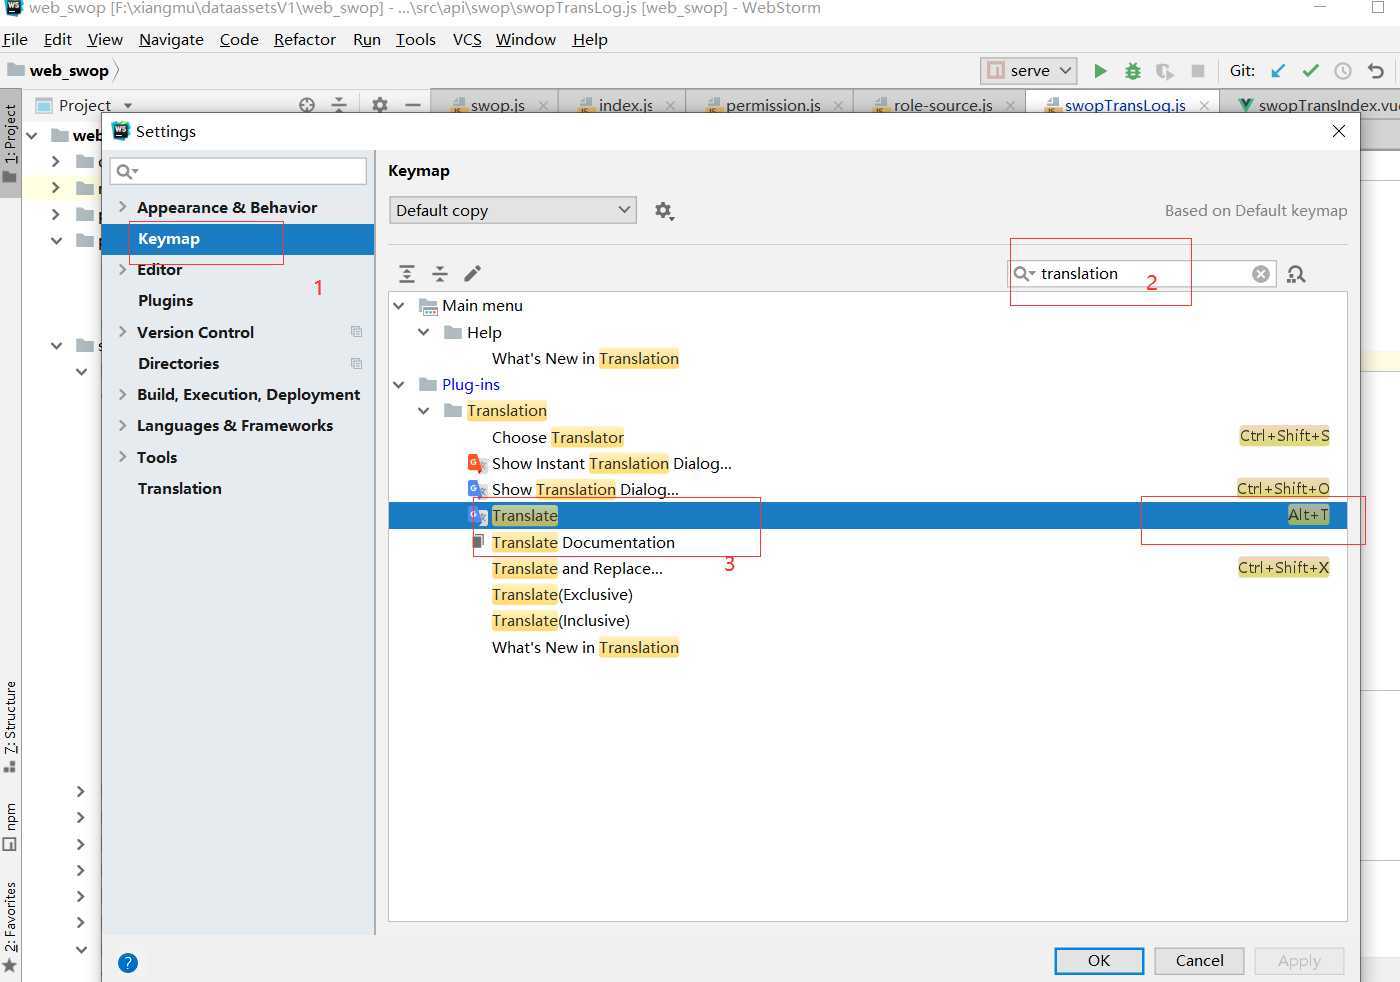Expand all nodes in the keymap tree

click(x=407, y=274)
